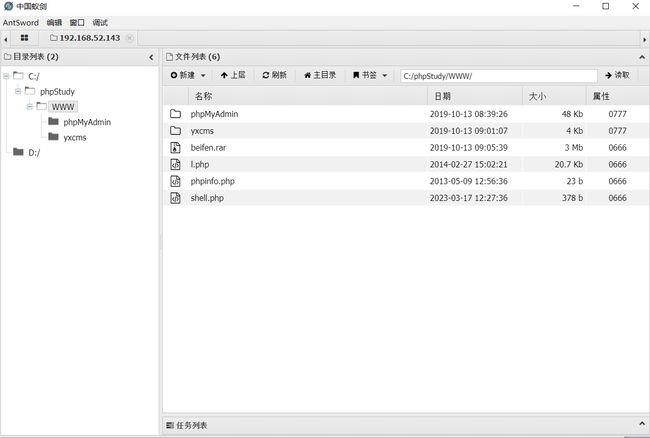The height and width of the screenshot is (438, 650).
Task: Select yxcms in the file list
Action: coord(202,131)
